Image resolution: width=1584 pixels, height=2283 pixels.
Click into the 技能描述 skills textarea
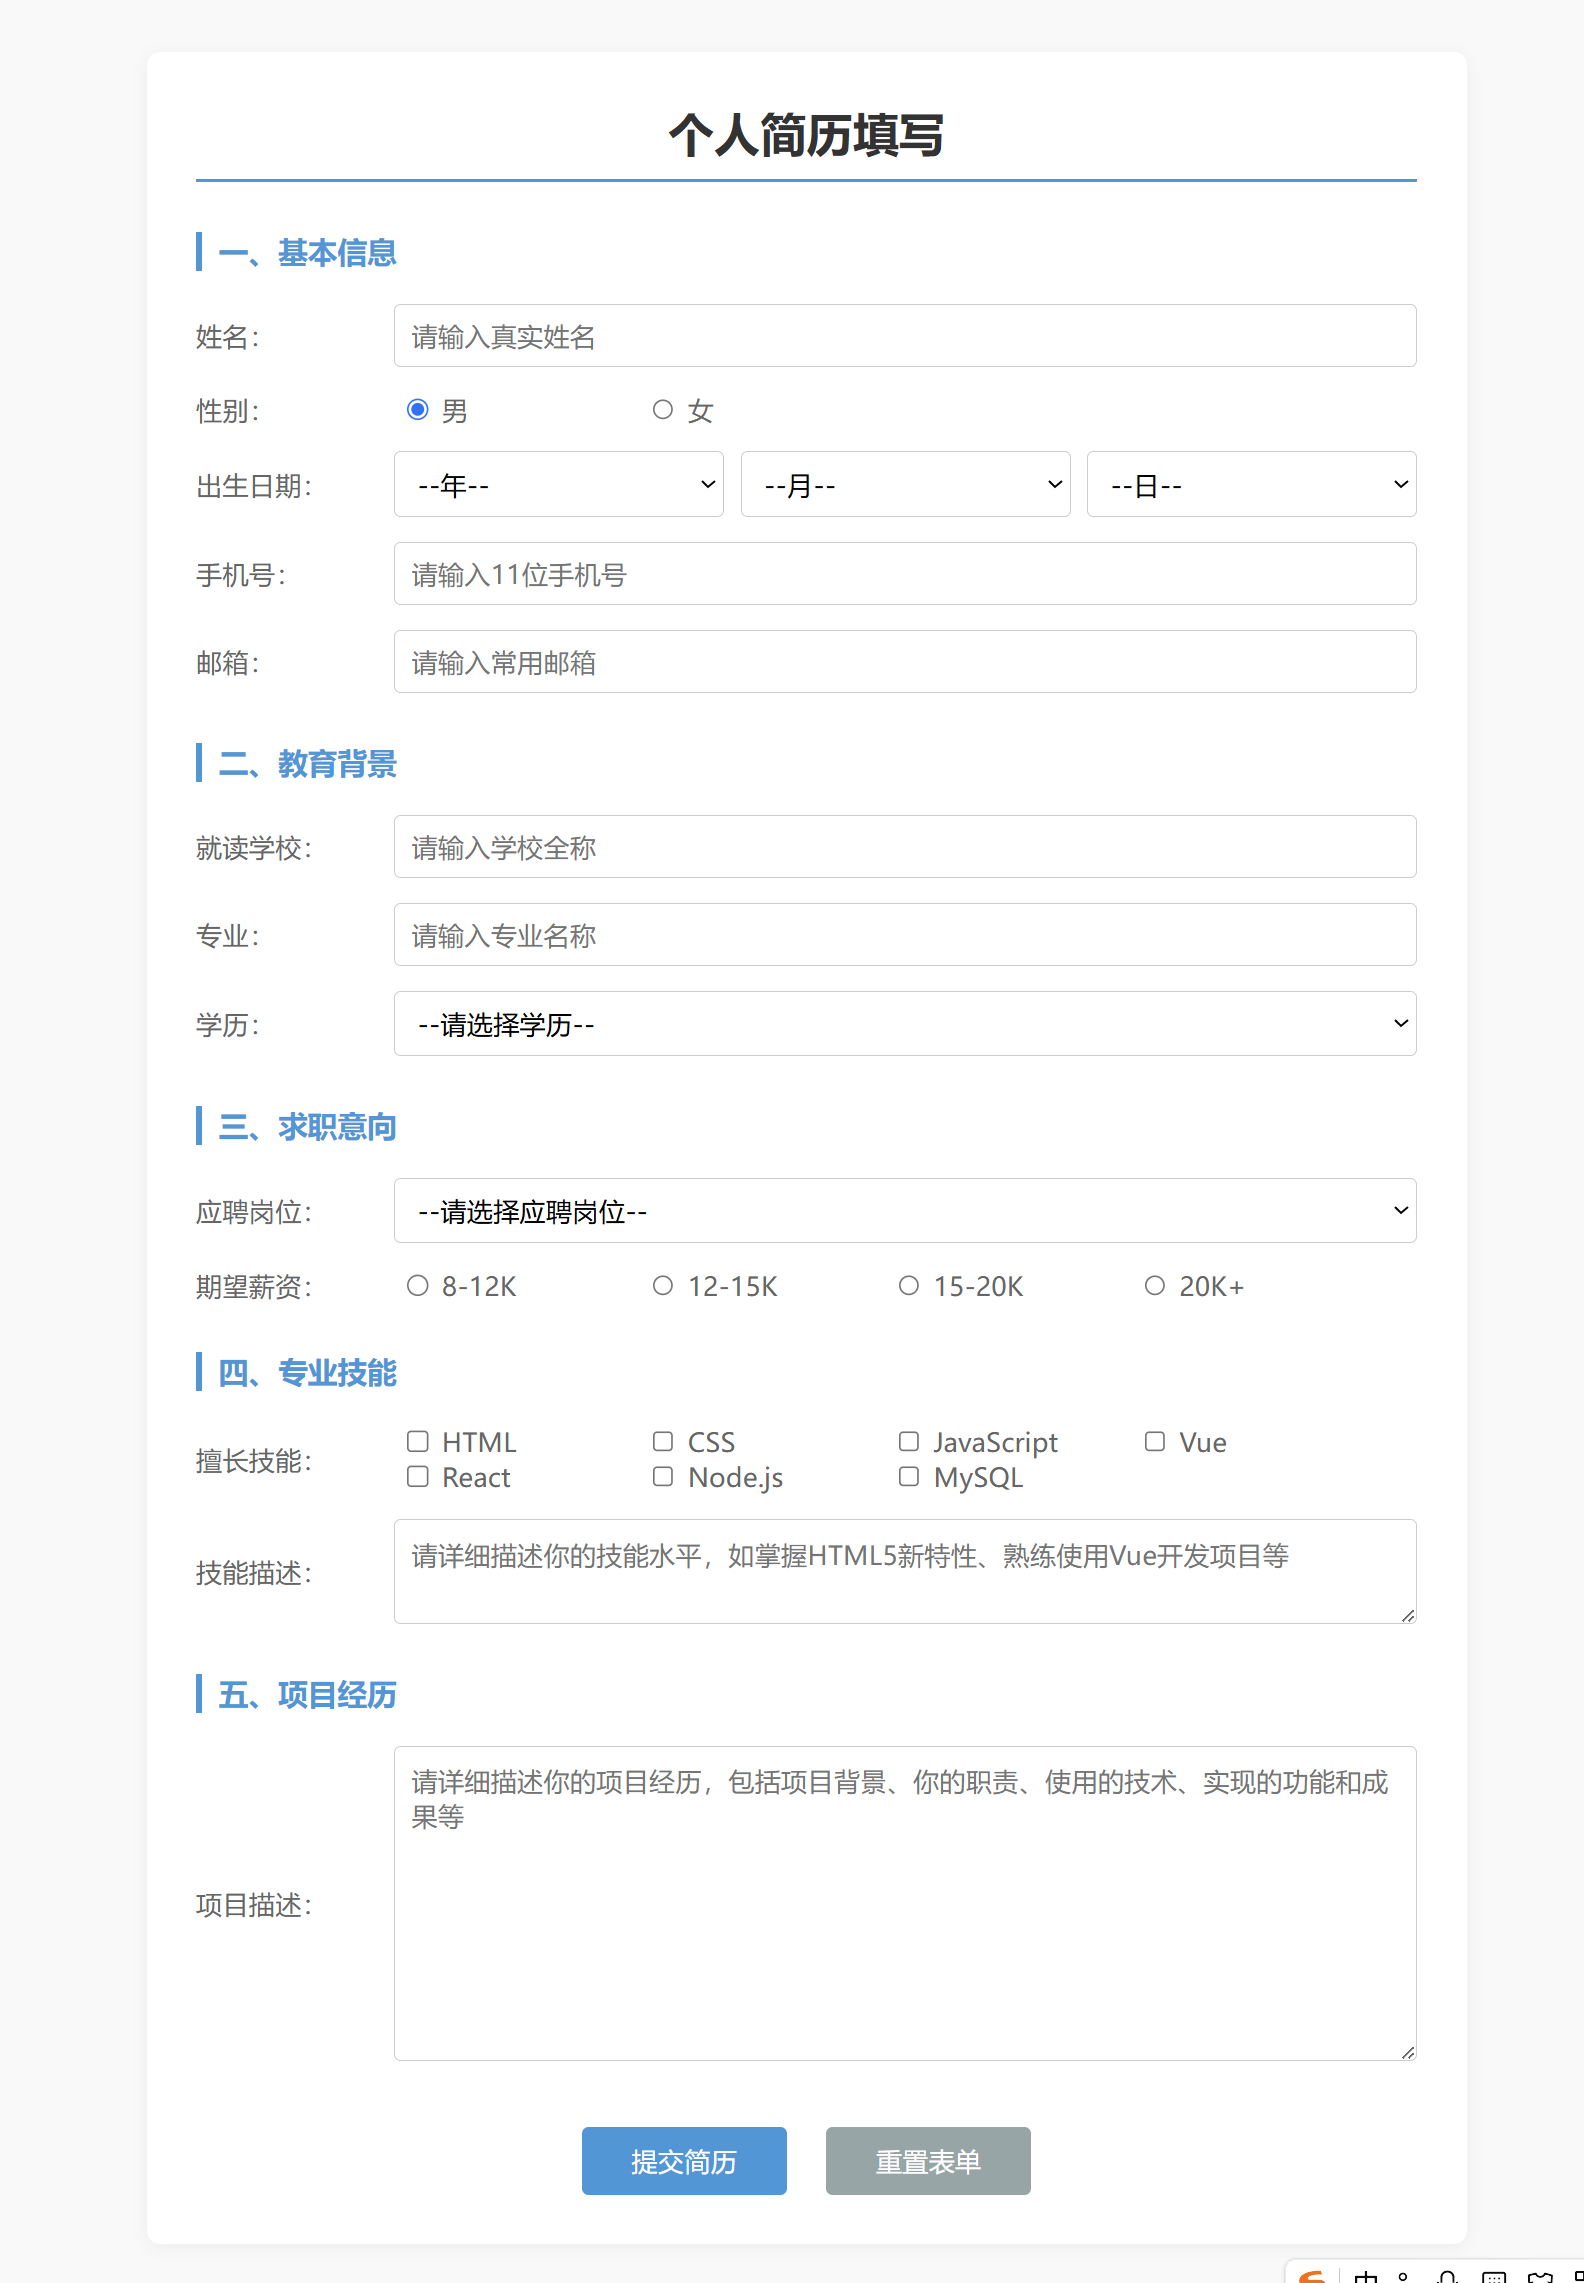click(905, 1572)
